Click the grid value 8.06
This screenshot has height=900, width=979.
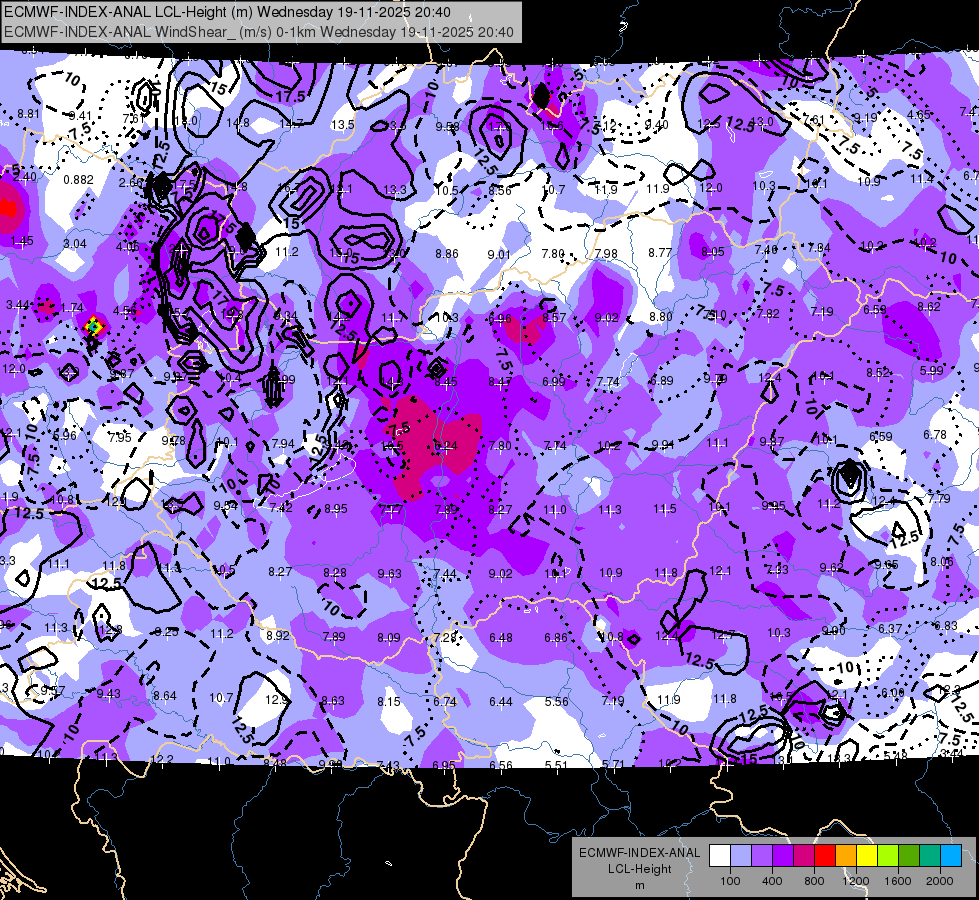[x=942, y=561]
